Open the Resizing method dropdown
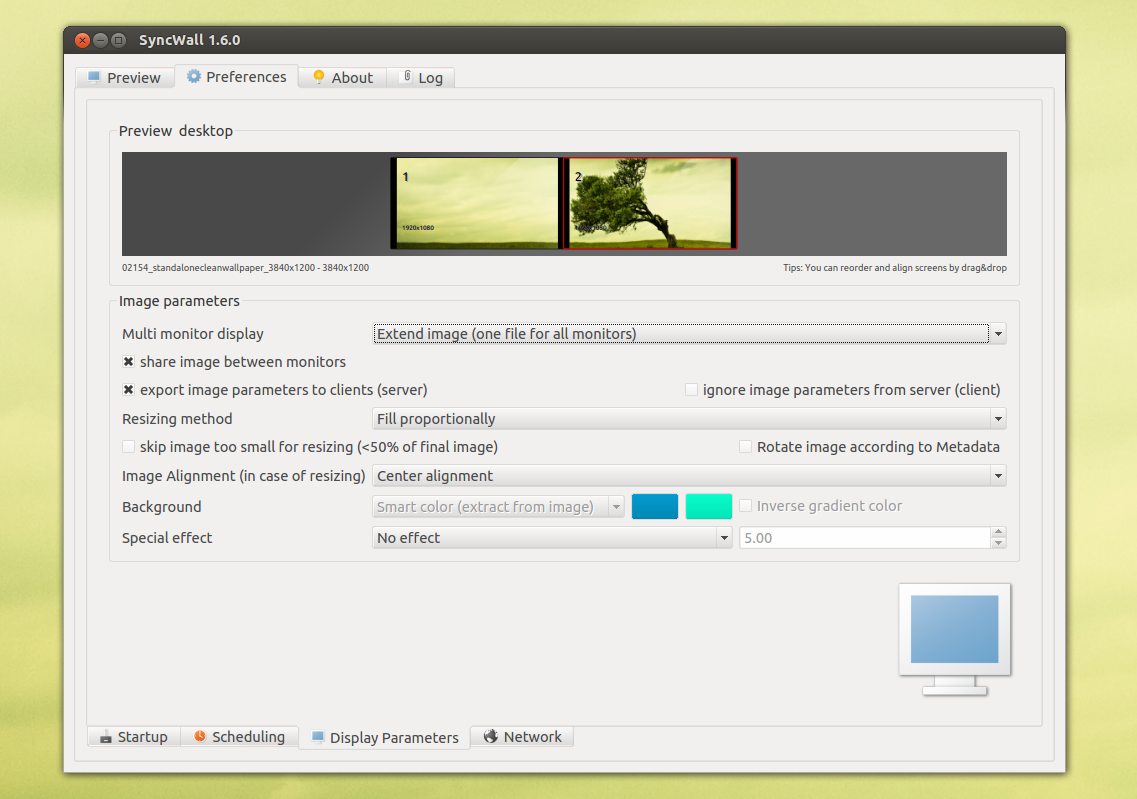Screen dimensions: 1137x799 (689, 419)
